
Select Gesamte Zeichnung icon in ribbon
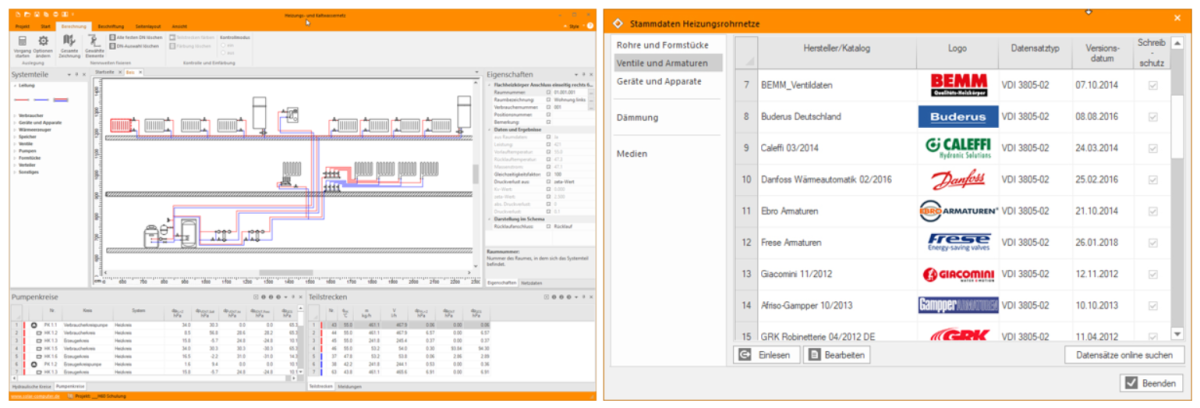point(69,40)
